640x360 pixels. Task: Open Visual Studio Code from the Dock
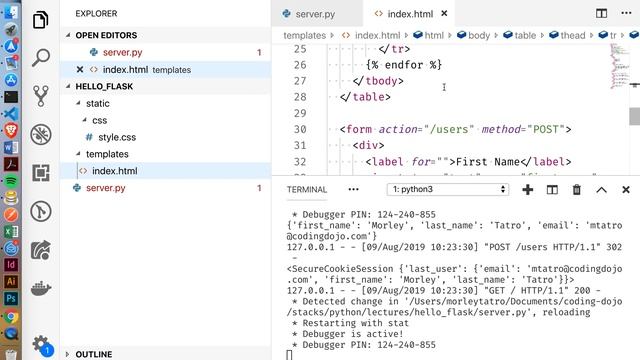[11, 113]
